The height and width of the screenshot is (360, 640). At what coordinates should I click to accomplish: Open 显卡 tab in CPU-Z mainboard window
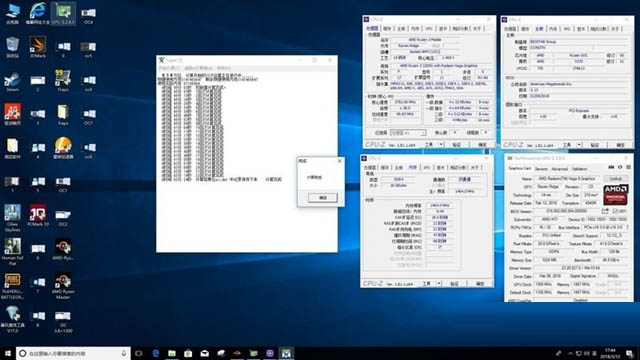581,29
